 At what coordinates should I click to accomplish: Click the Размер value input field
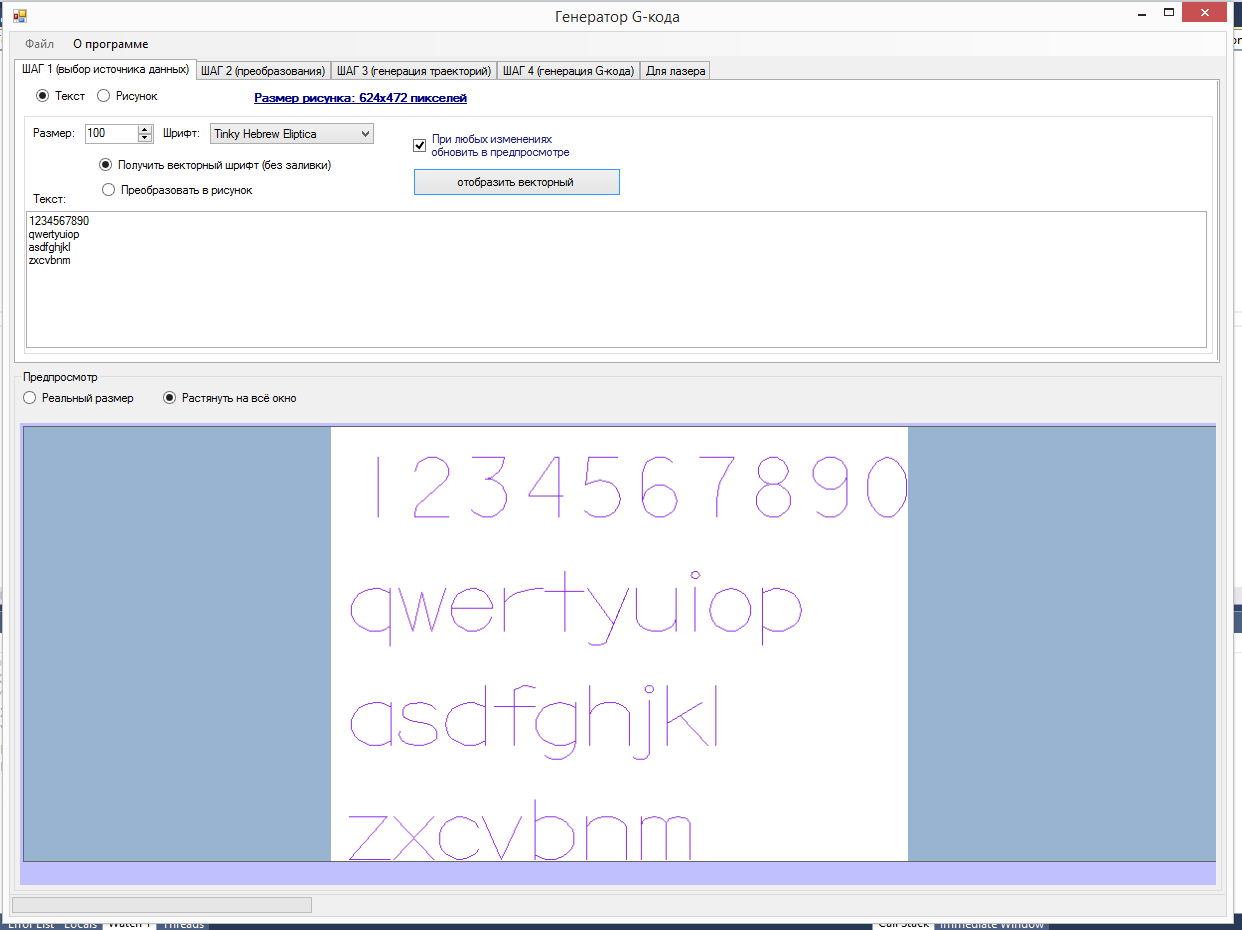click(x=111, y=133)
